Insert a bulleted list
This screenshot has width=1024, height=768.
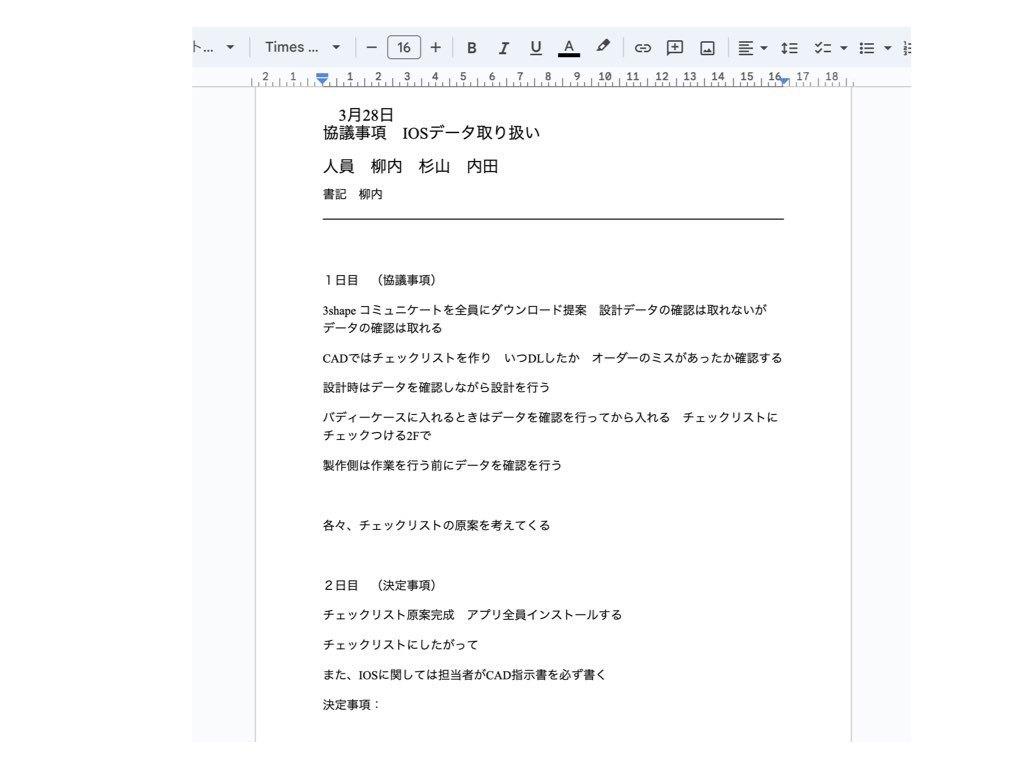(x=867, y=48)
